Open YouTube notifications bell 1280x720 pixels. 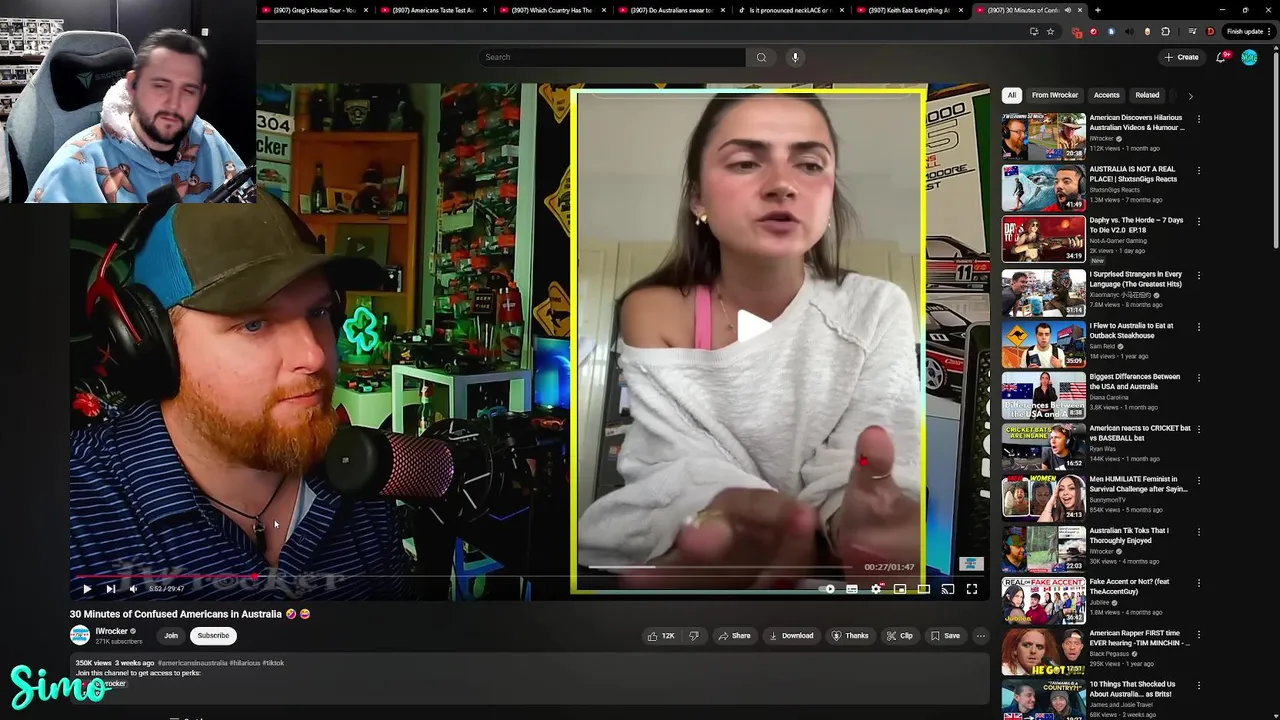(x=1220, y=57)
